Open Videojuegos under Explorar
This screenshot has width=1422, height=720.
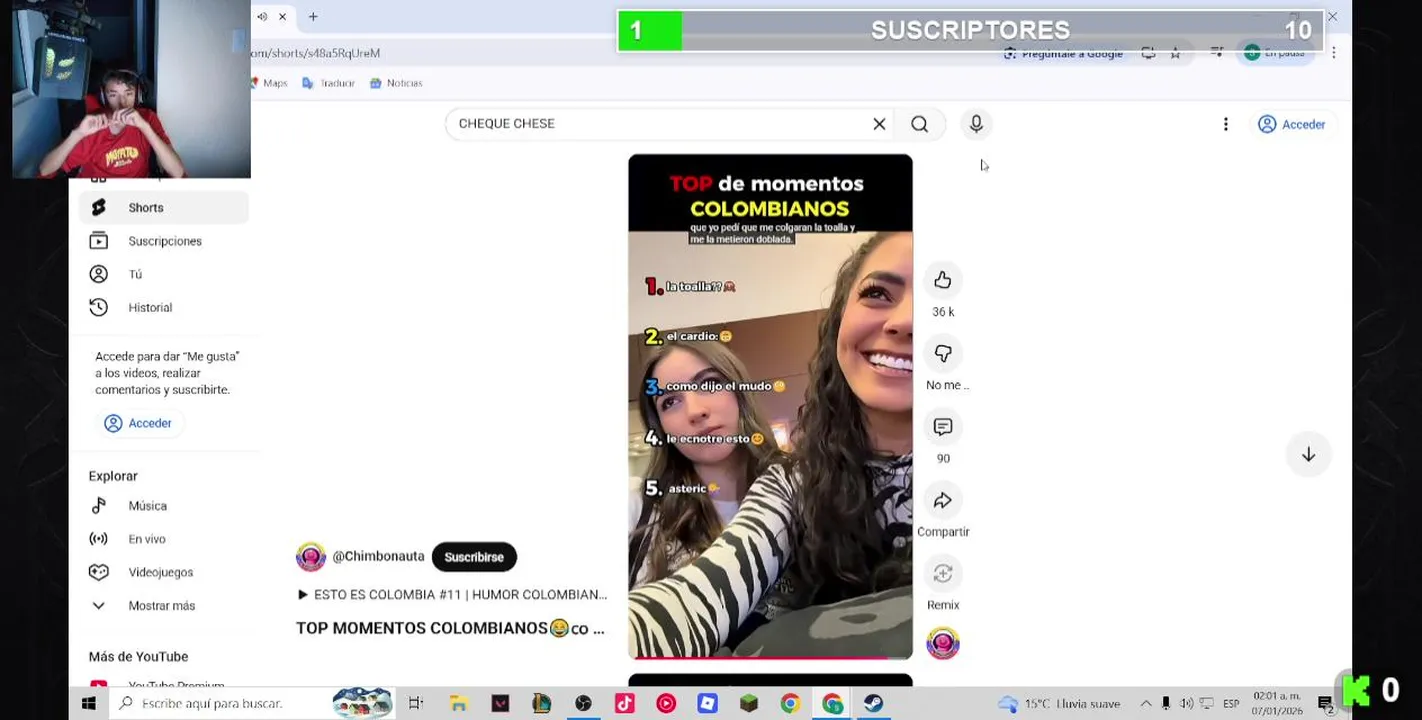[163, 572]
